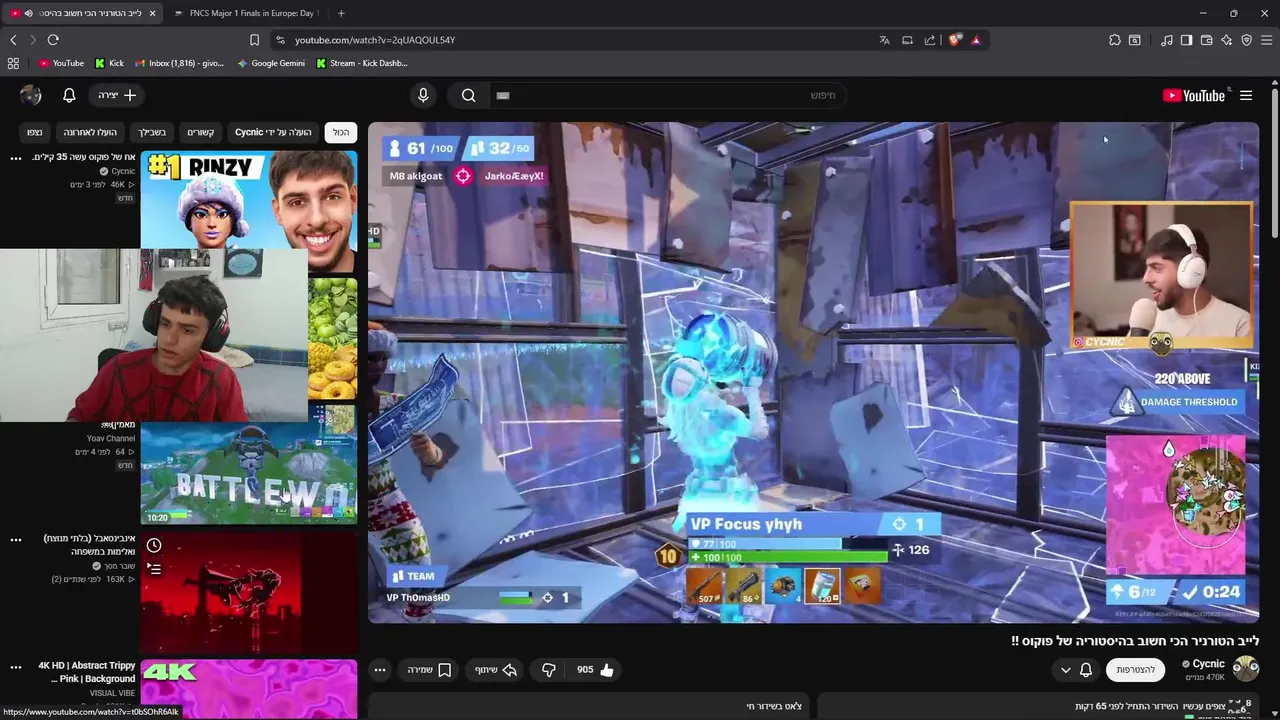Click the Join (להצטרפות) button
This screenshot has height=720, width=1280.
(x=1135, y=670)
